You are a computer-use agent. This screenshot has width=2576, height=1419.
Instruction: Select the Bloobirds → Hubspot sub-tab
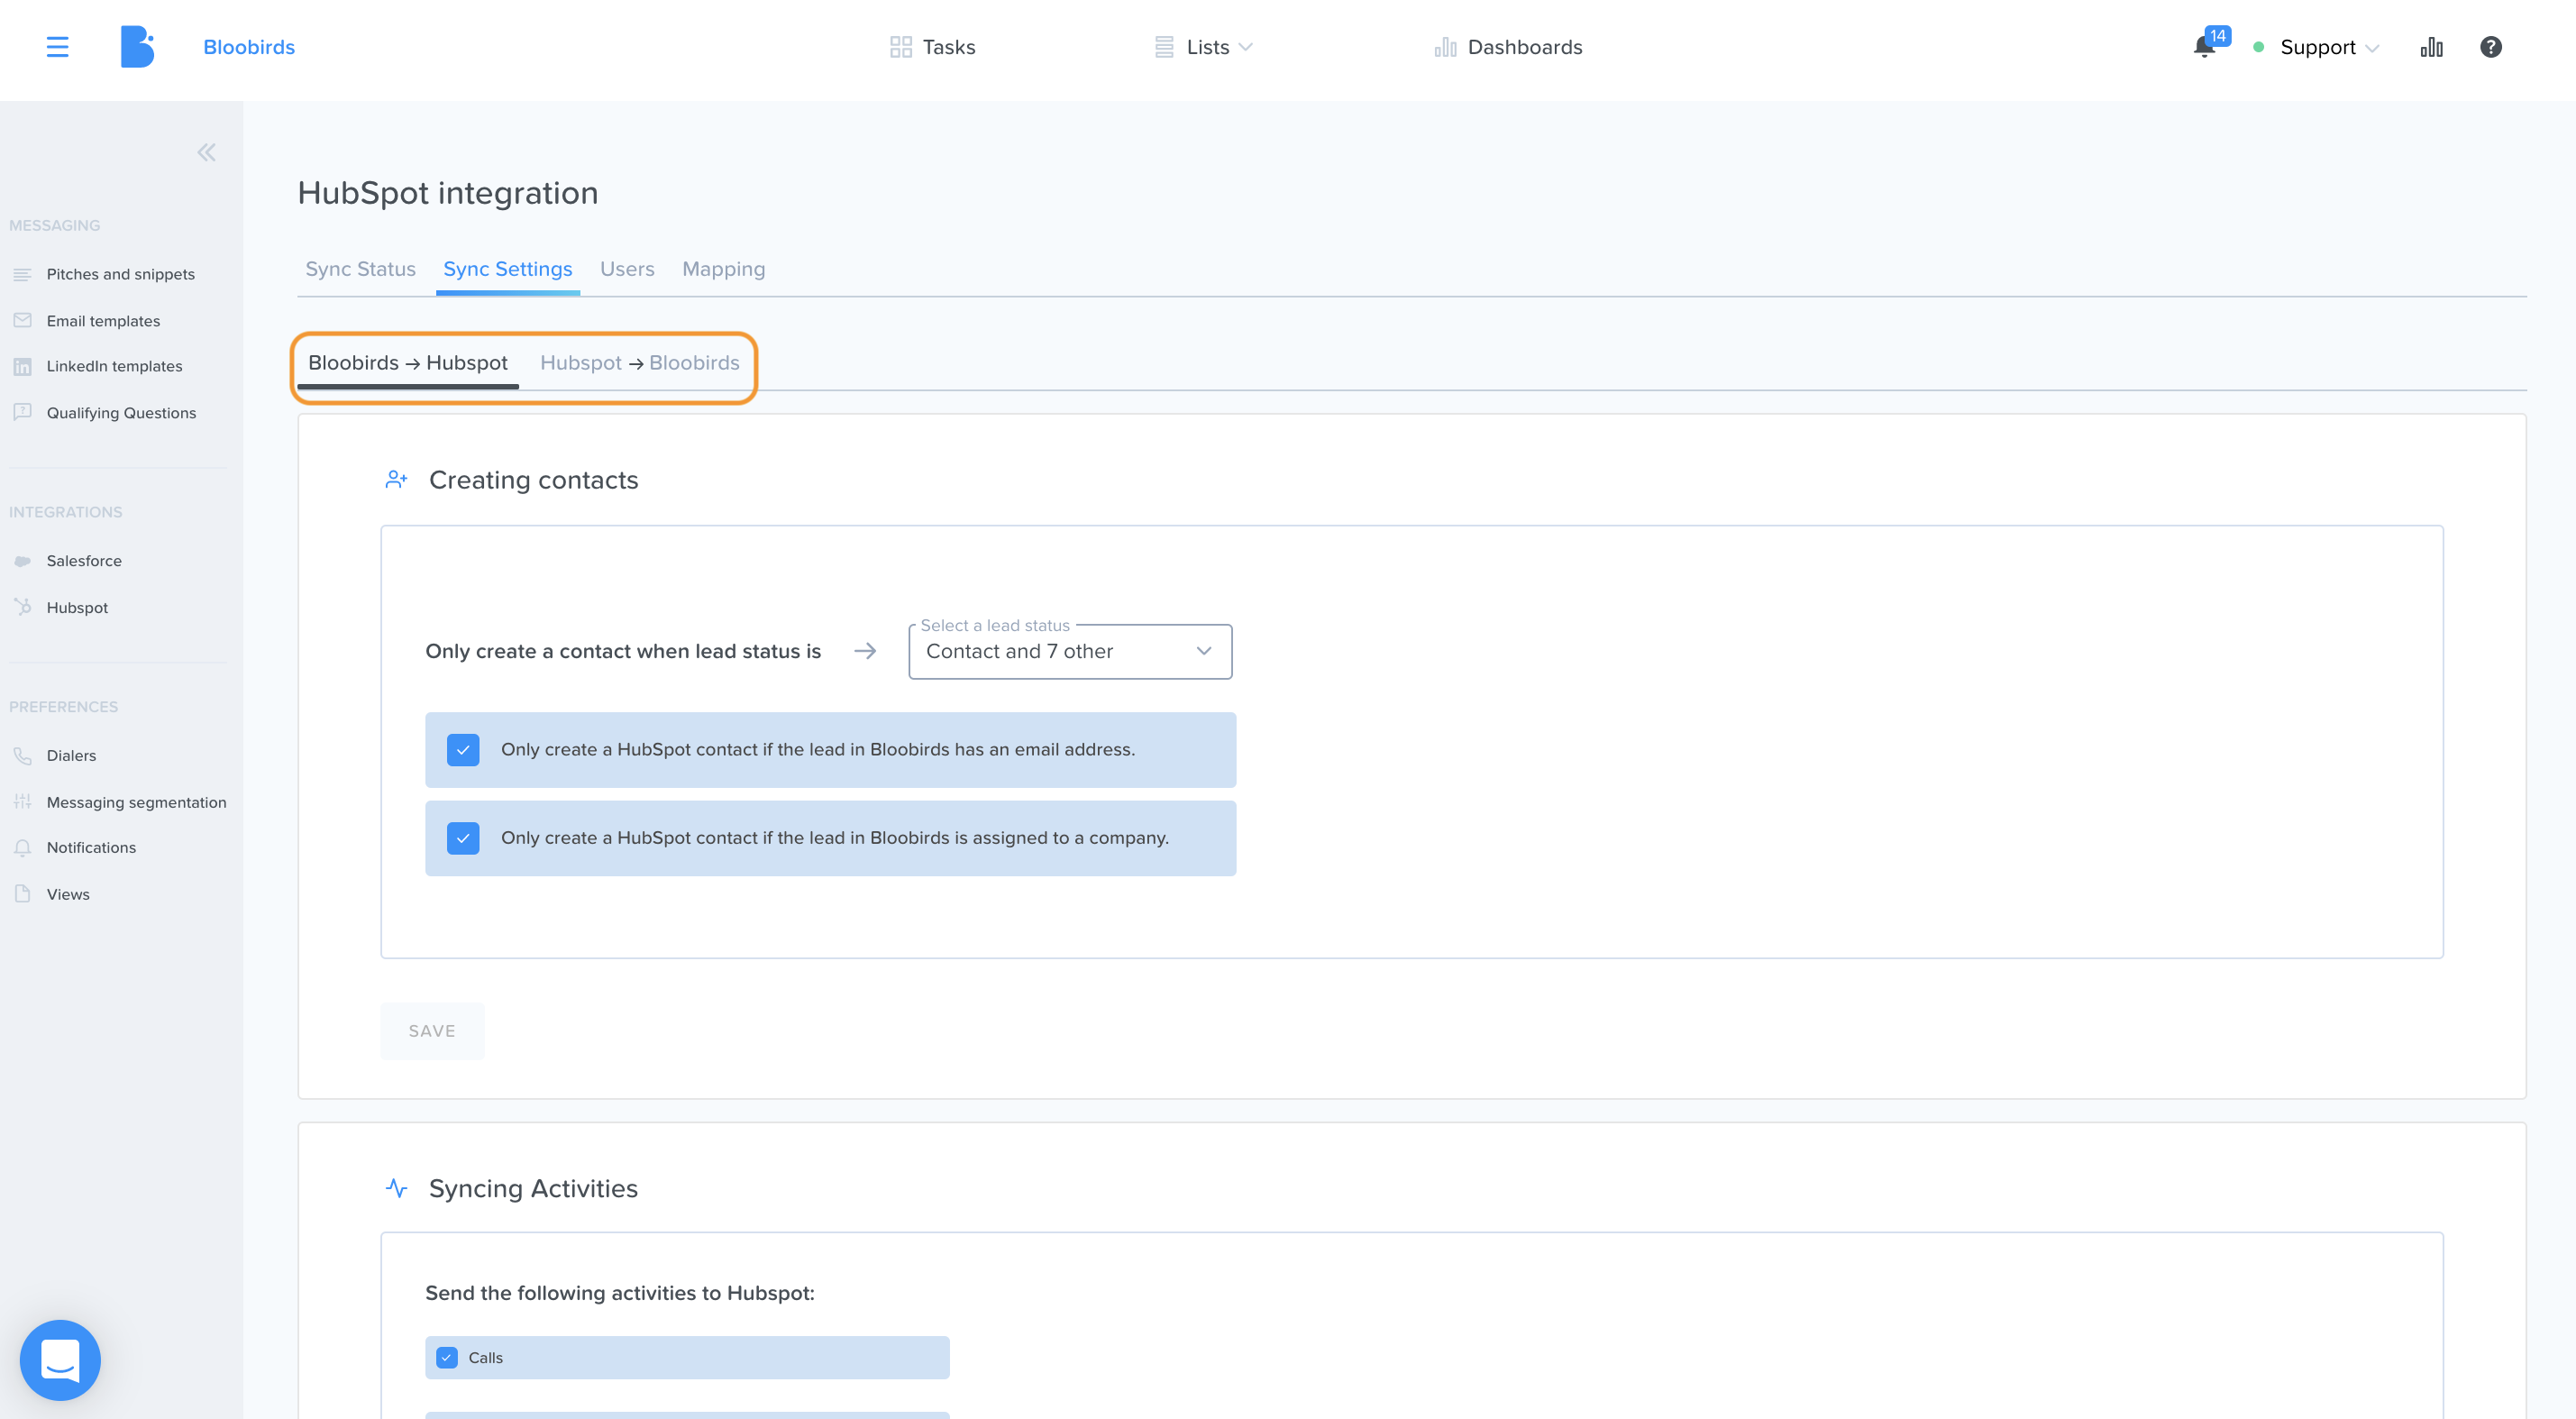click(408, 363)
